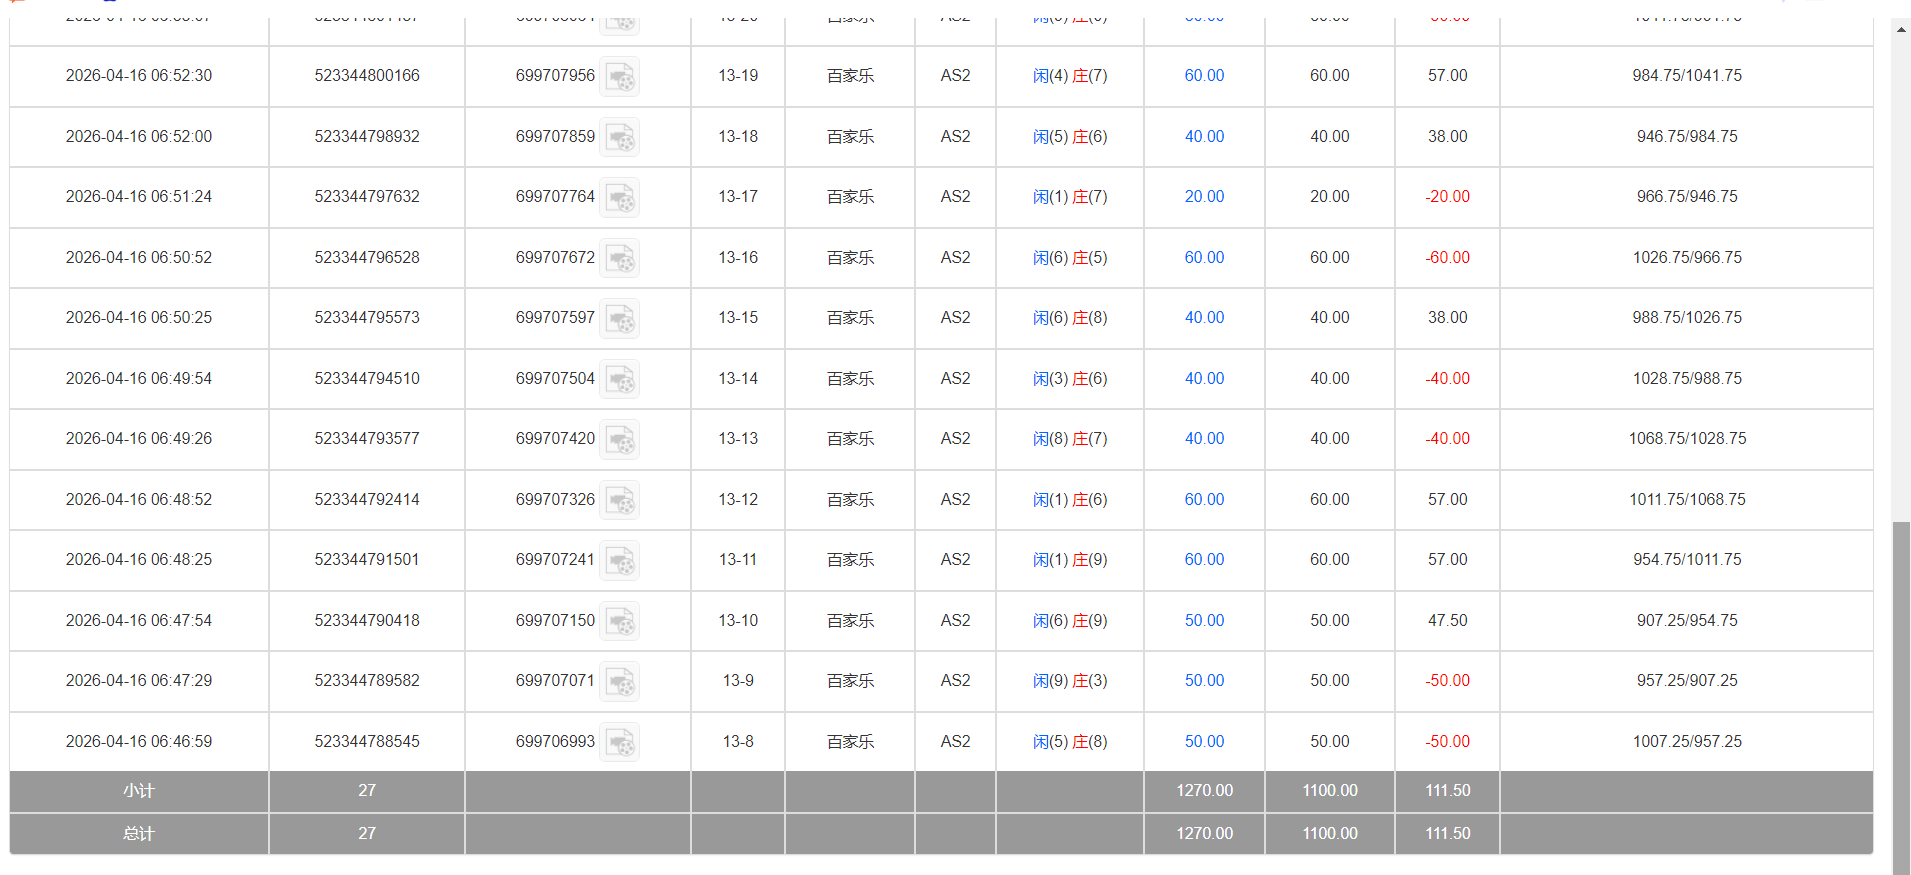Screen dimensions: 1911x875
Task: Click blue 50.00 bet amount in row 13-8
Action: (x=1203, y=742)
